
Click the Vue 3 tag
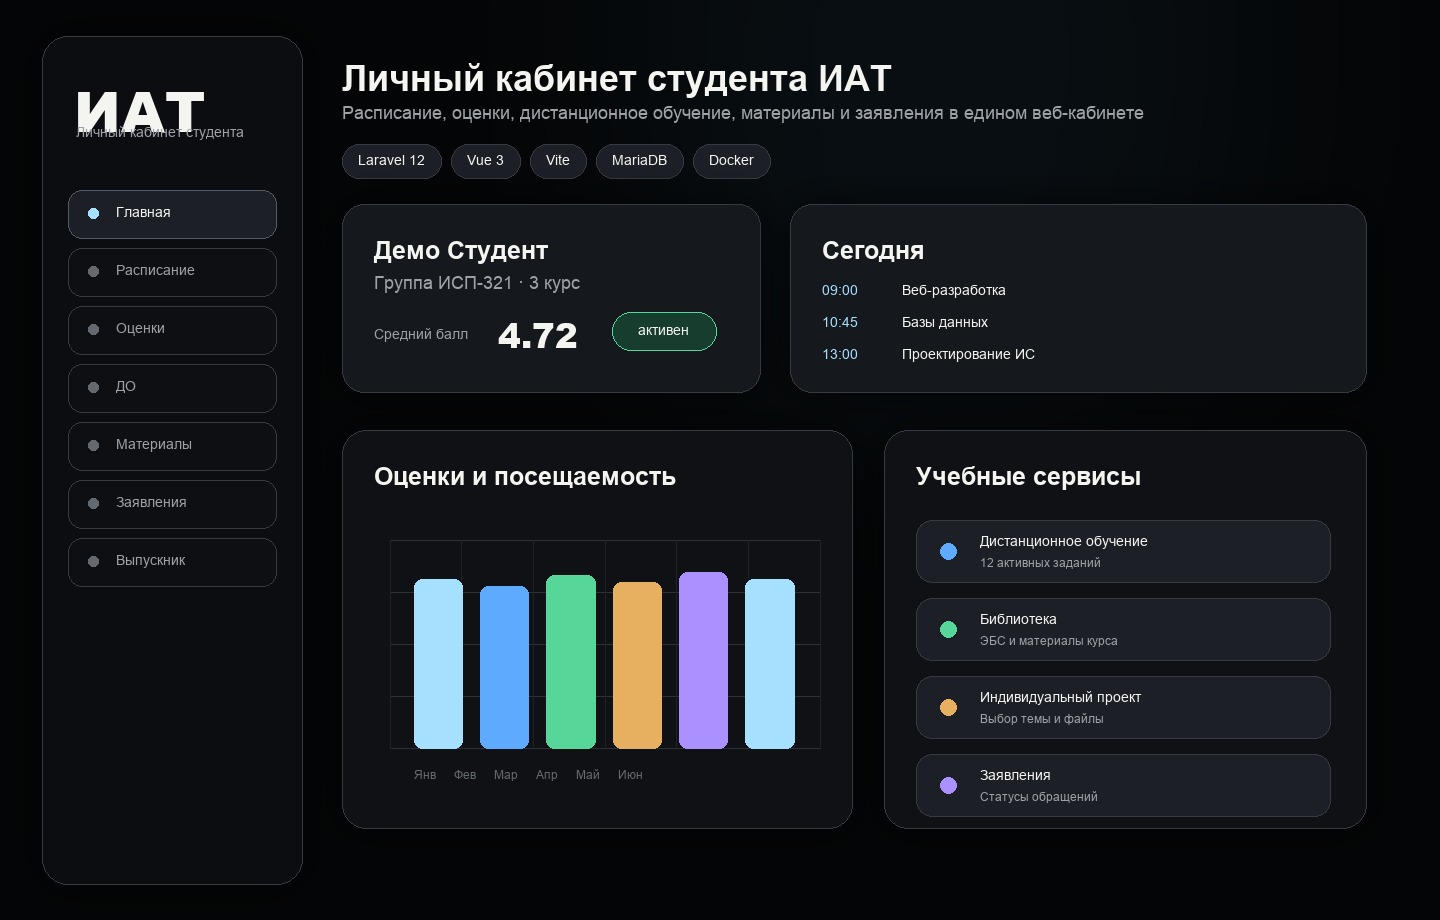[486, 161]
